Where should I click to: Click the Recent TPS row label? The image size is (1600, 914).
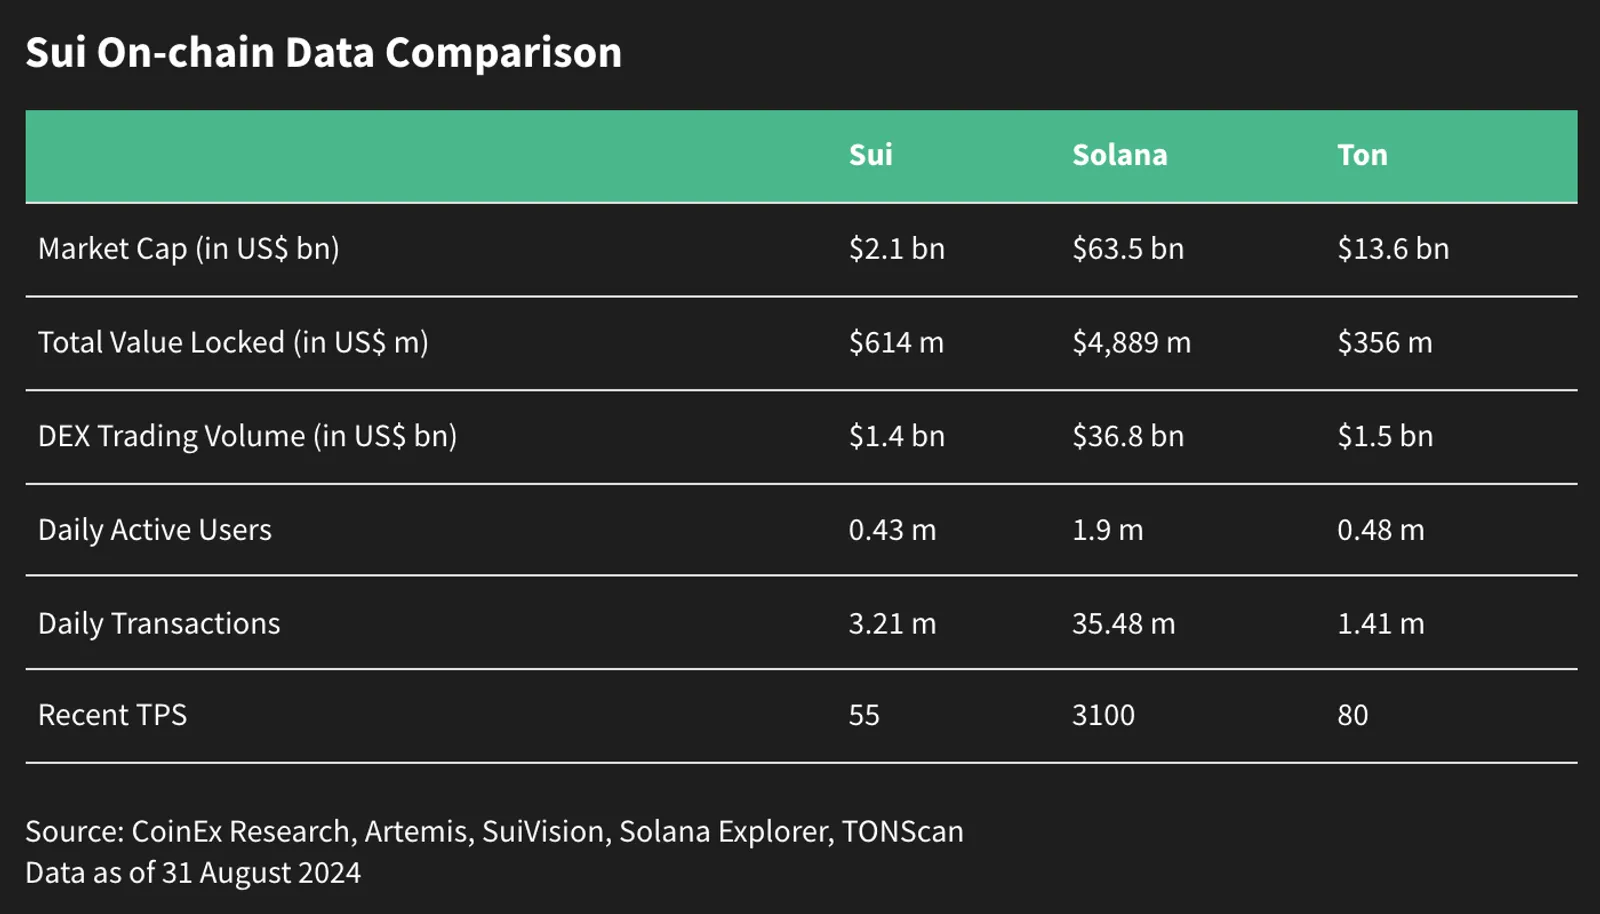(x=112, y=715)
